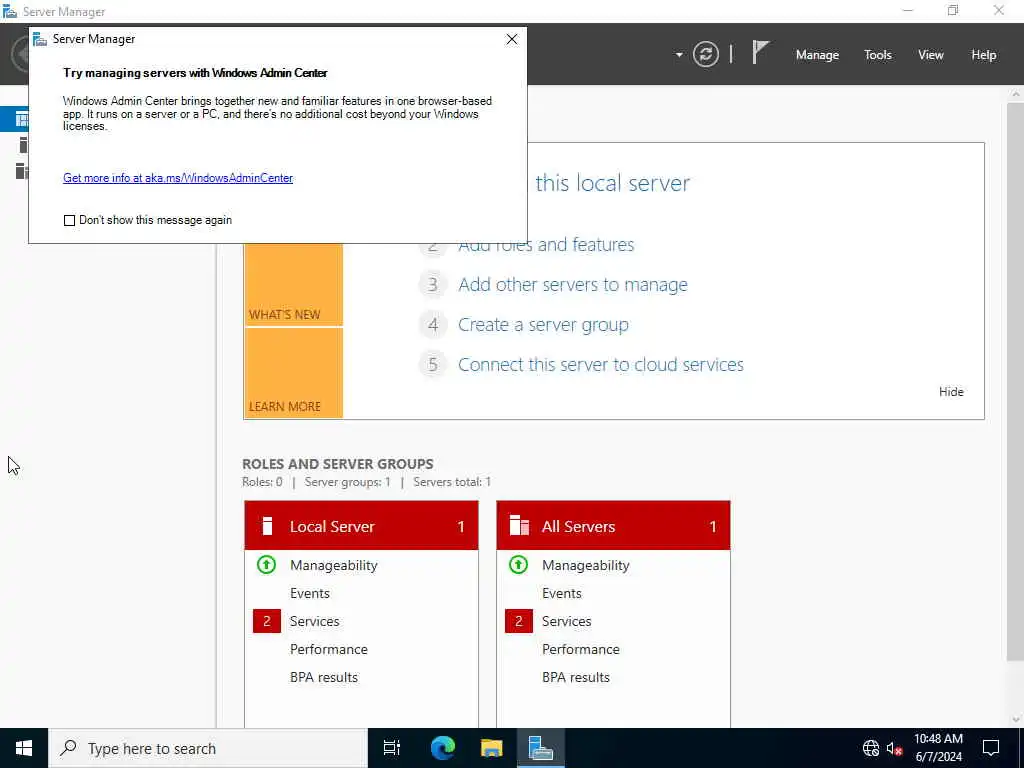
Task: Click the muted volume tray icon
Action: (x=894, y=748)
